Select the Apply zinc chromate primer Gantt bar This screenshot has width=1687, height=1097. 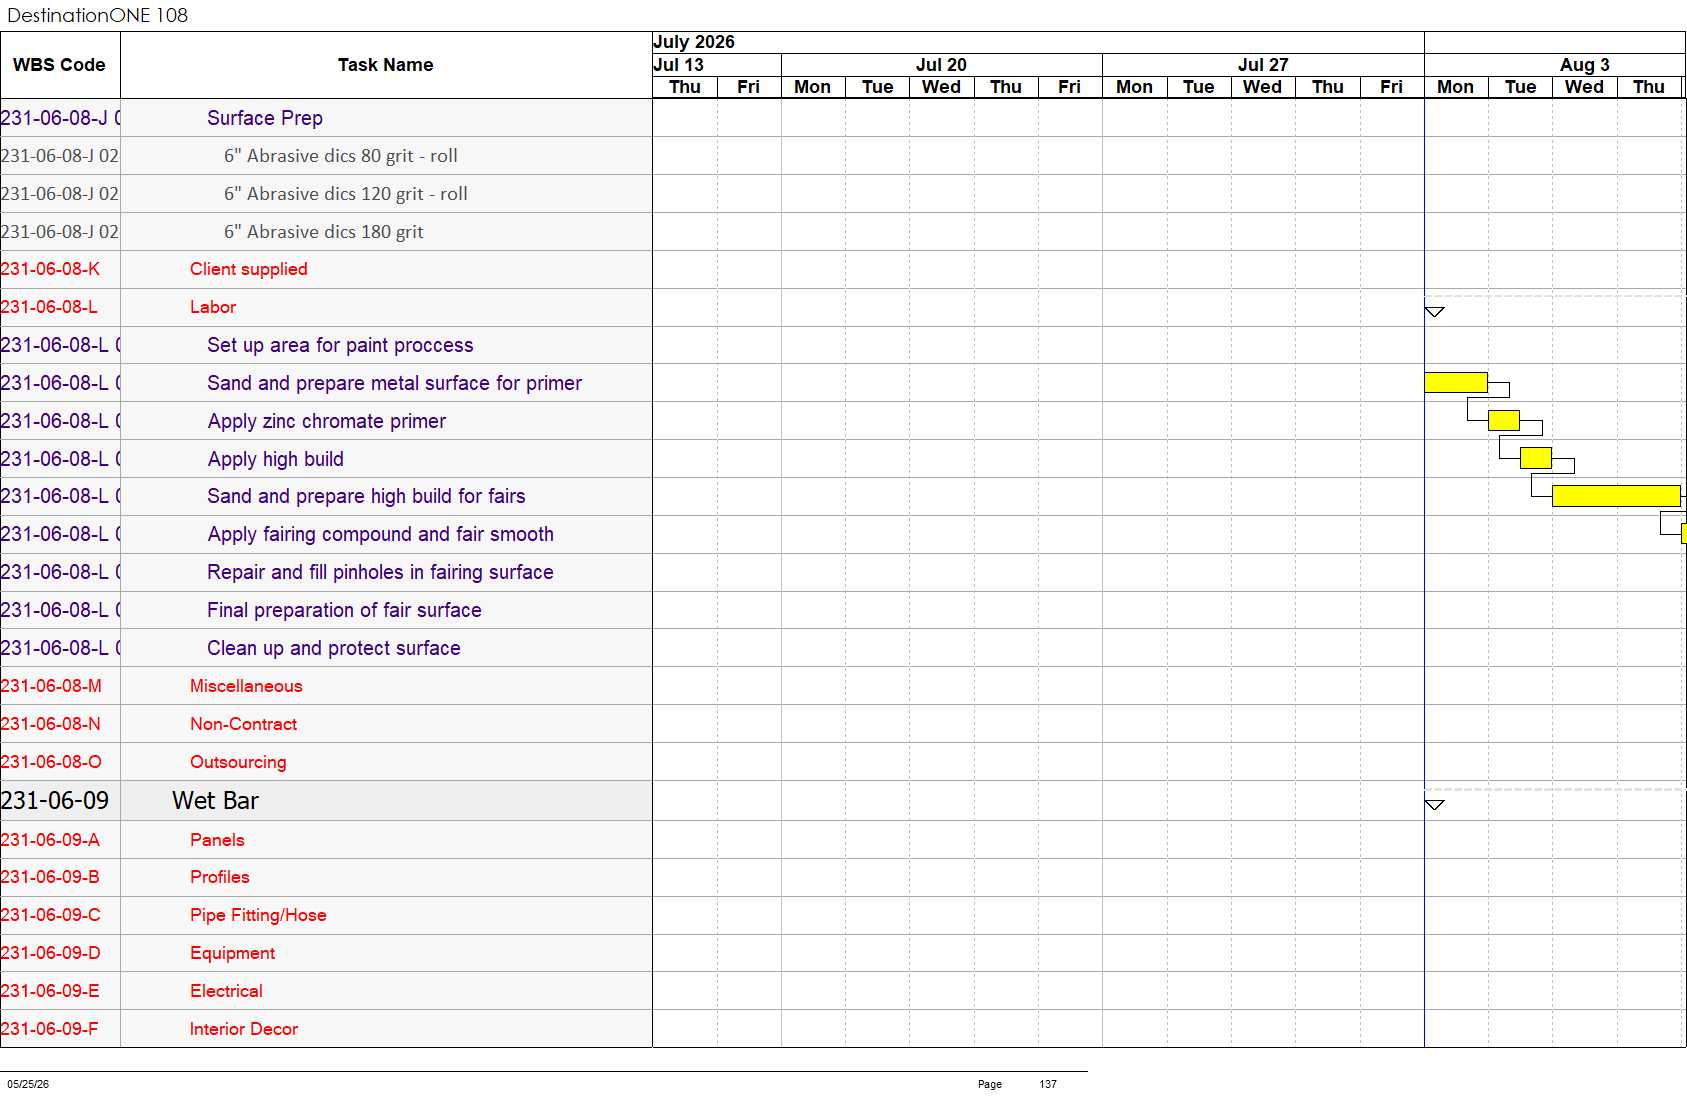tap(1504, 420)
